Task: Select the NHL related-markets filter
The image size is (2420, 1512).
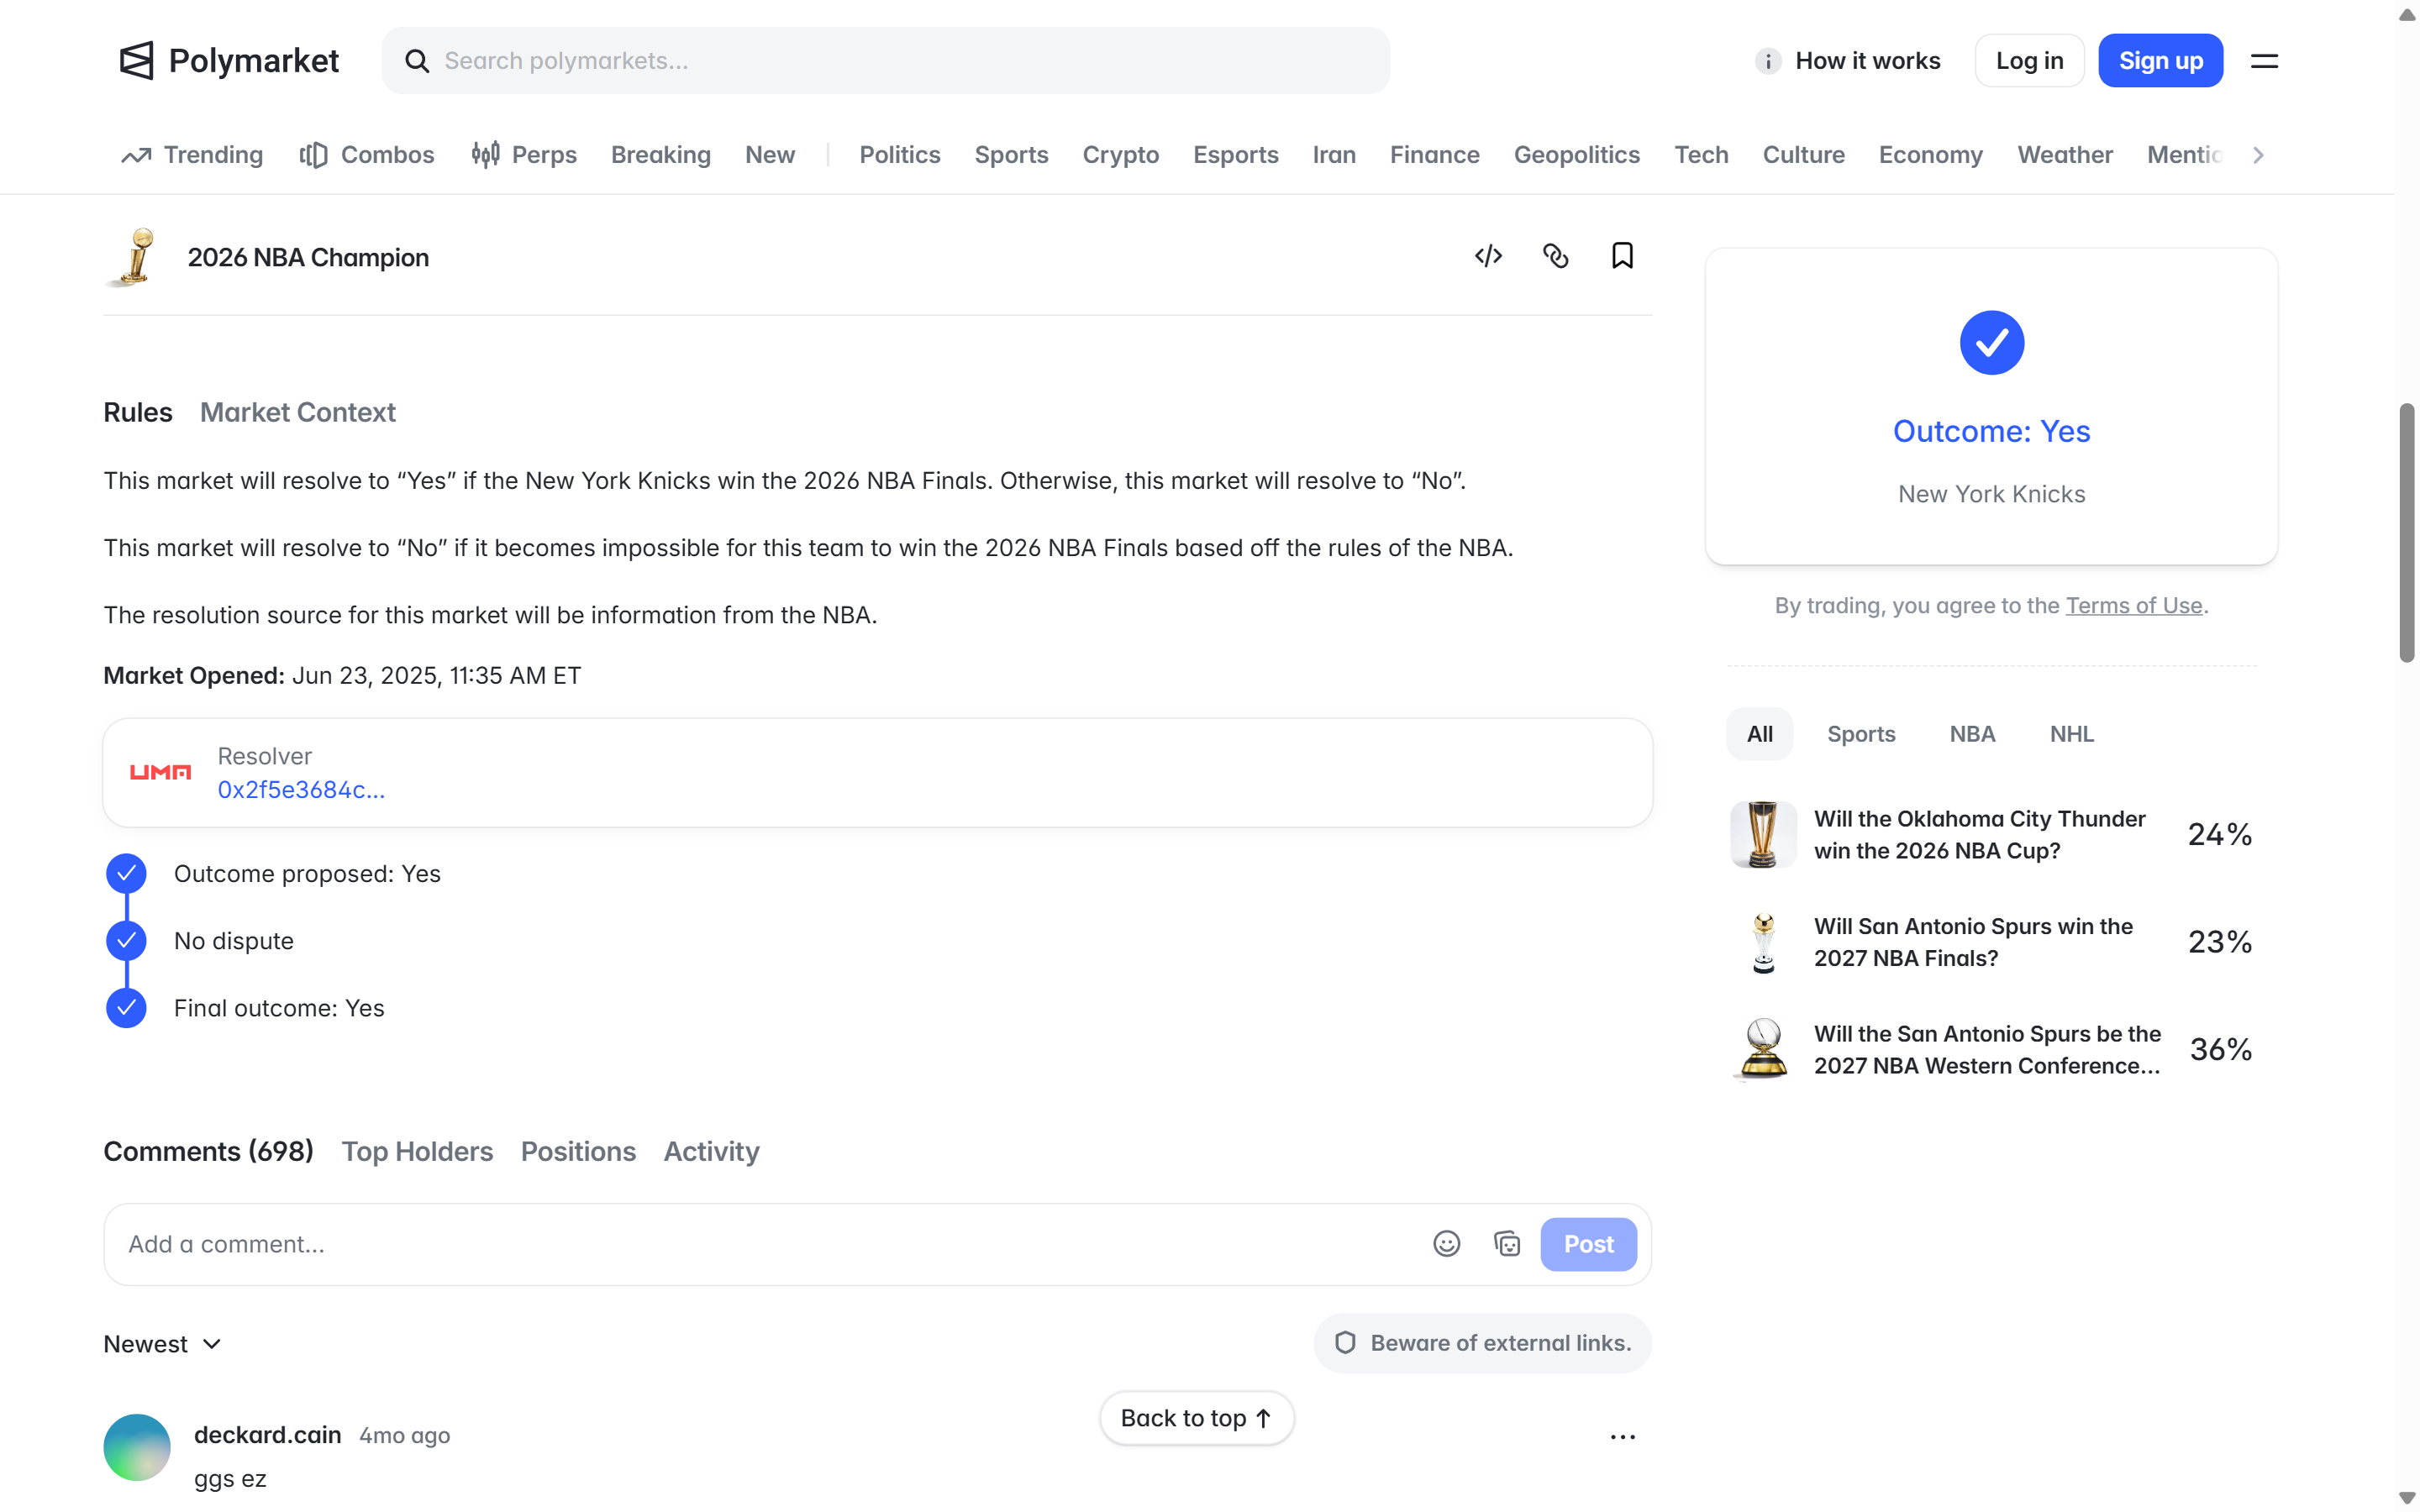Action: click(x=2071, y=734)
